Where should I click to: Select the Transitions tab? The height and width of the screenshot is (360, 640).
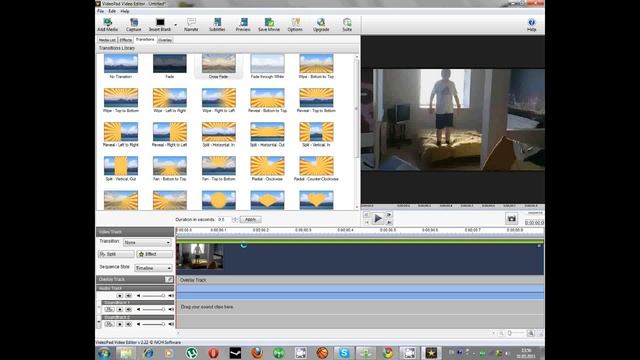pyautogui.click(x=145, y=40)
